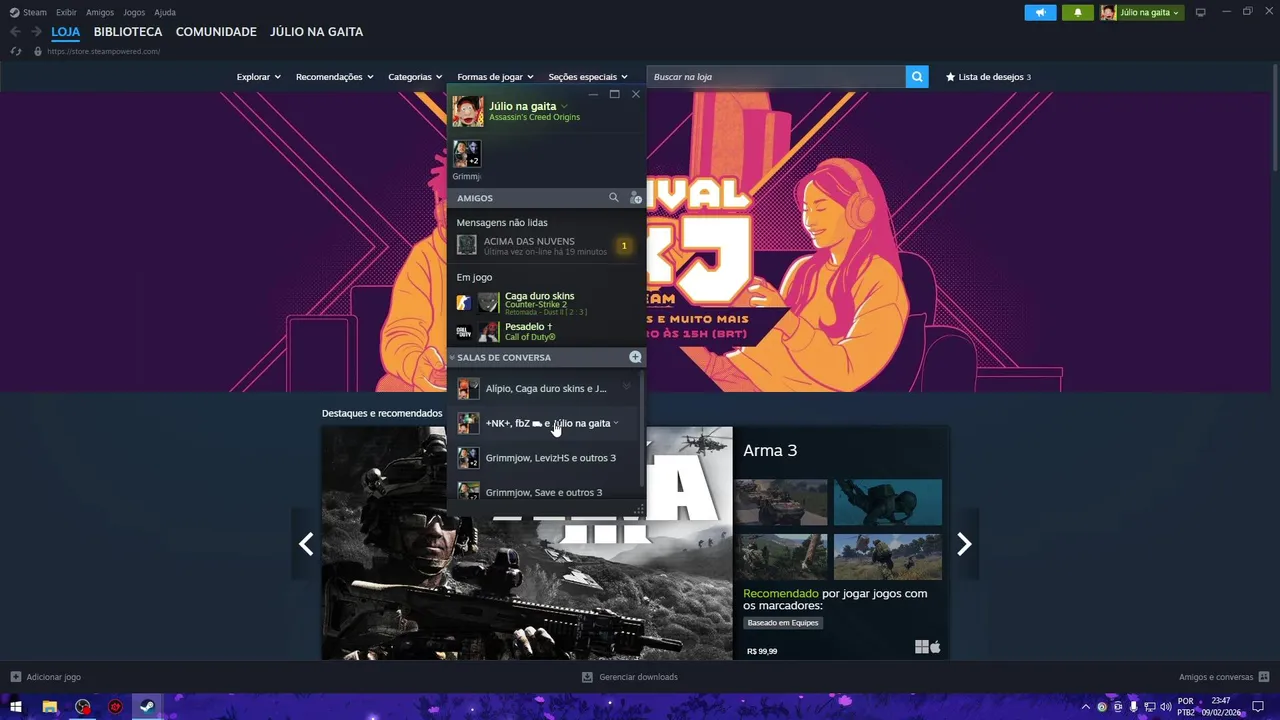Go back with the navigation arrow
Screen dimensions: 1280x720
click(15, 32)
